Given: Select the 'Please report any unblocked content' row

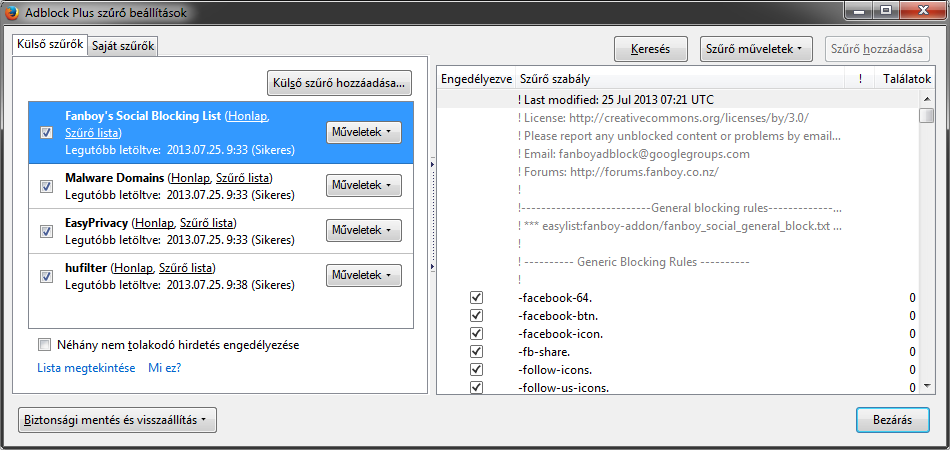Looking at the screenshot, I should pyautogui.click(x=677, y=136).
